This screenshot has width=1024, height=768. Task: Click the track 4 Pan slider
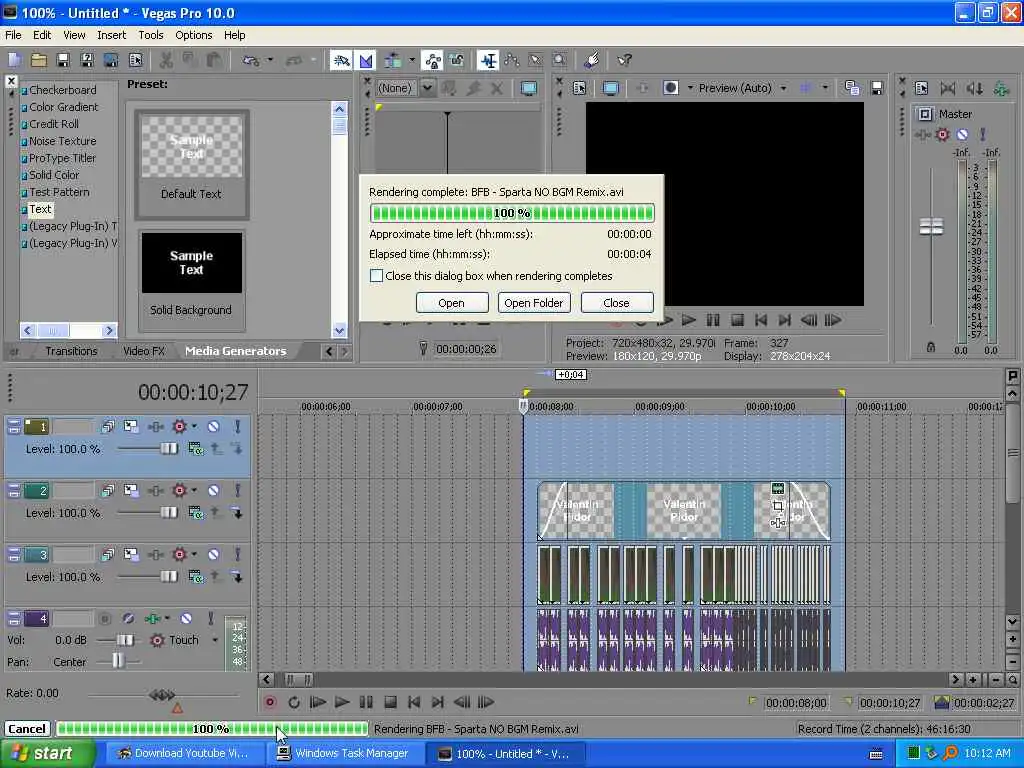[x=118, y=662]
